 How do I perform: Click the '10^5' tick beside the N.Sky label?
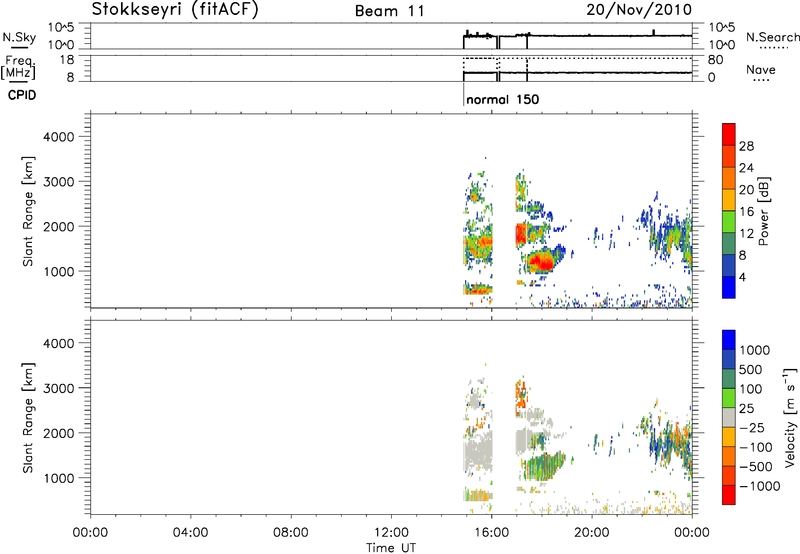point(61,28)
